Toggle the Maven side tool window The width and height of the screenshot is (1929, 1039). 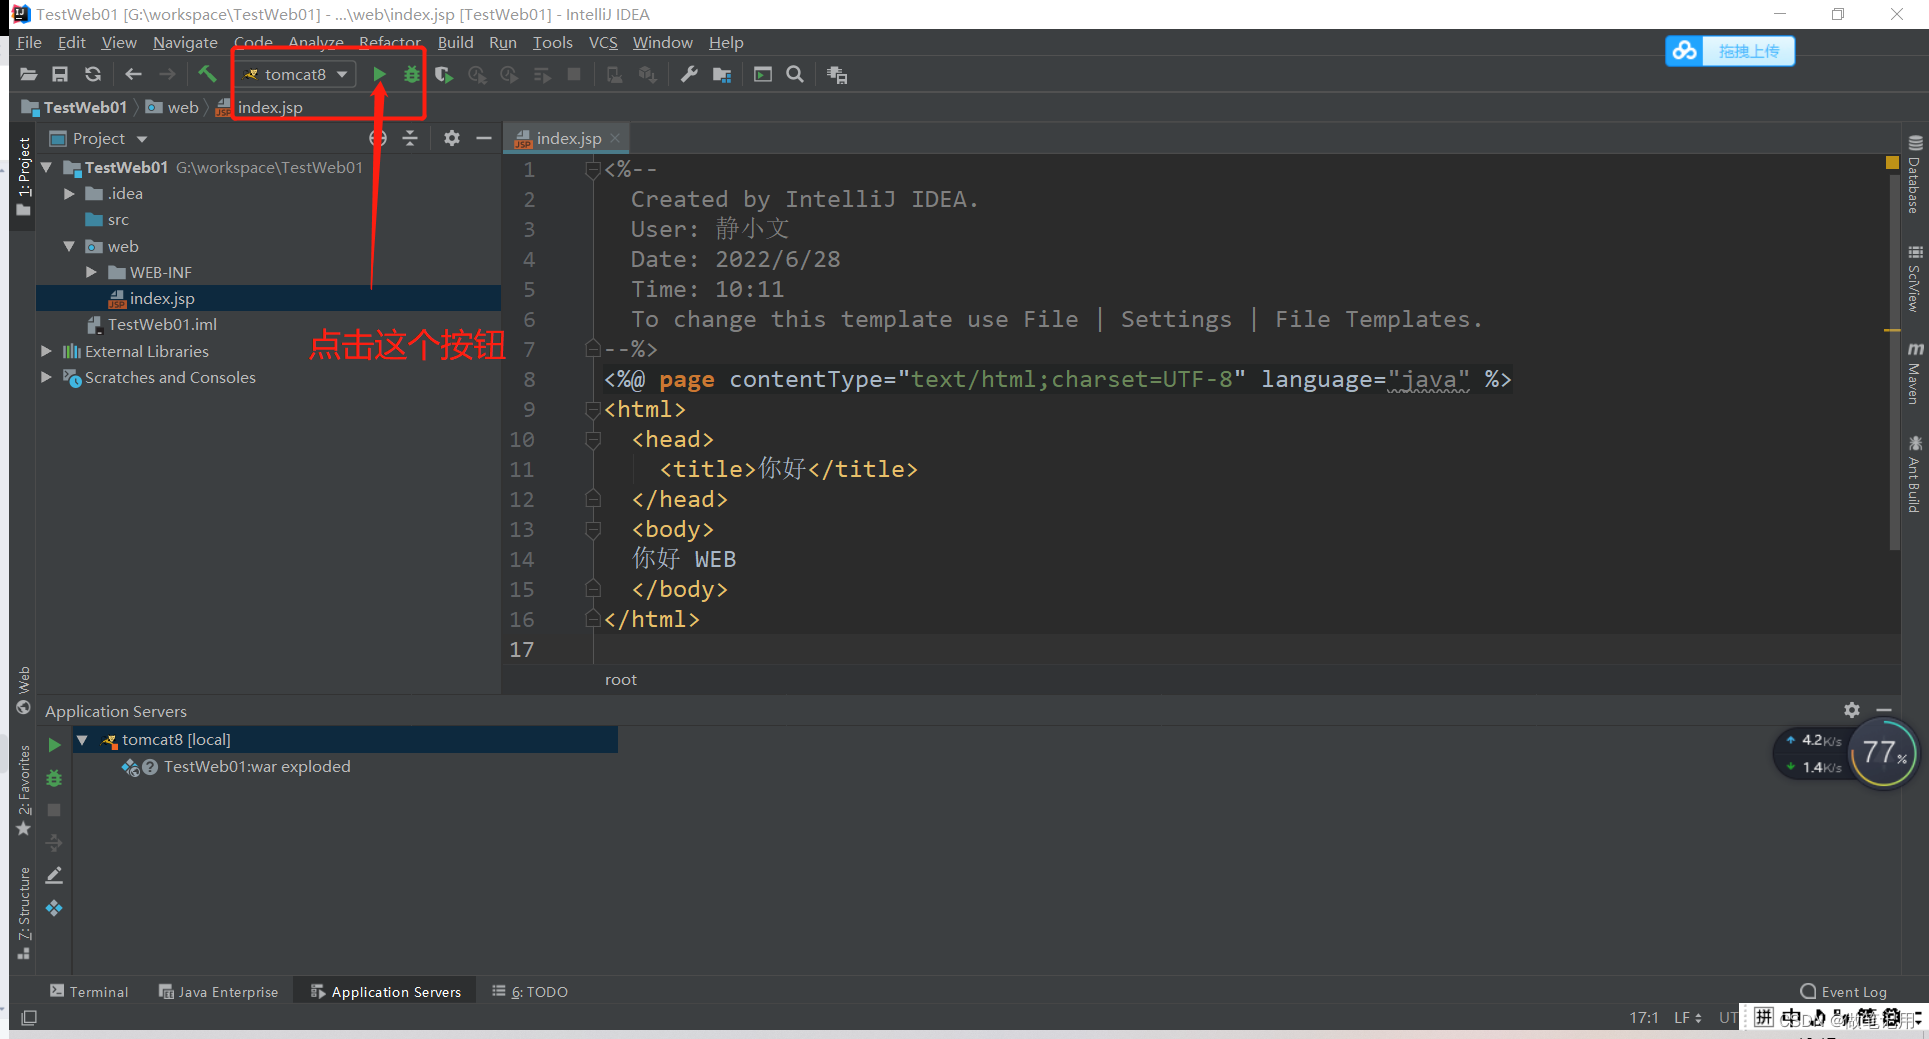click(x=1914, y=374)
